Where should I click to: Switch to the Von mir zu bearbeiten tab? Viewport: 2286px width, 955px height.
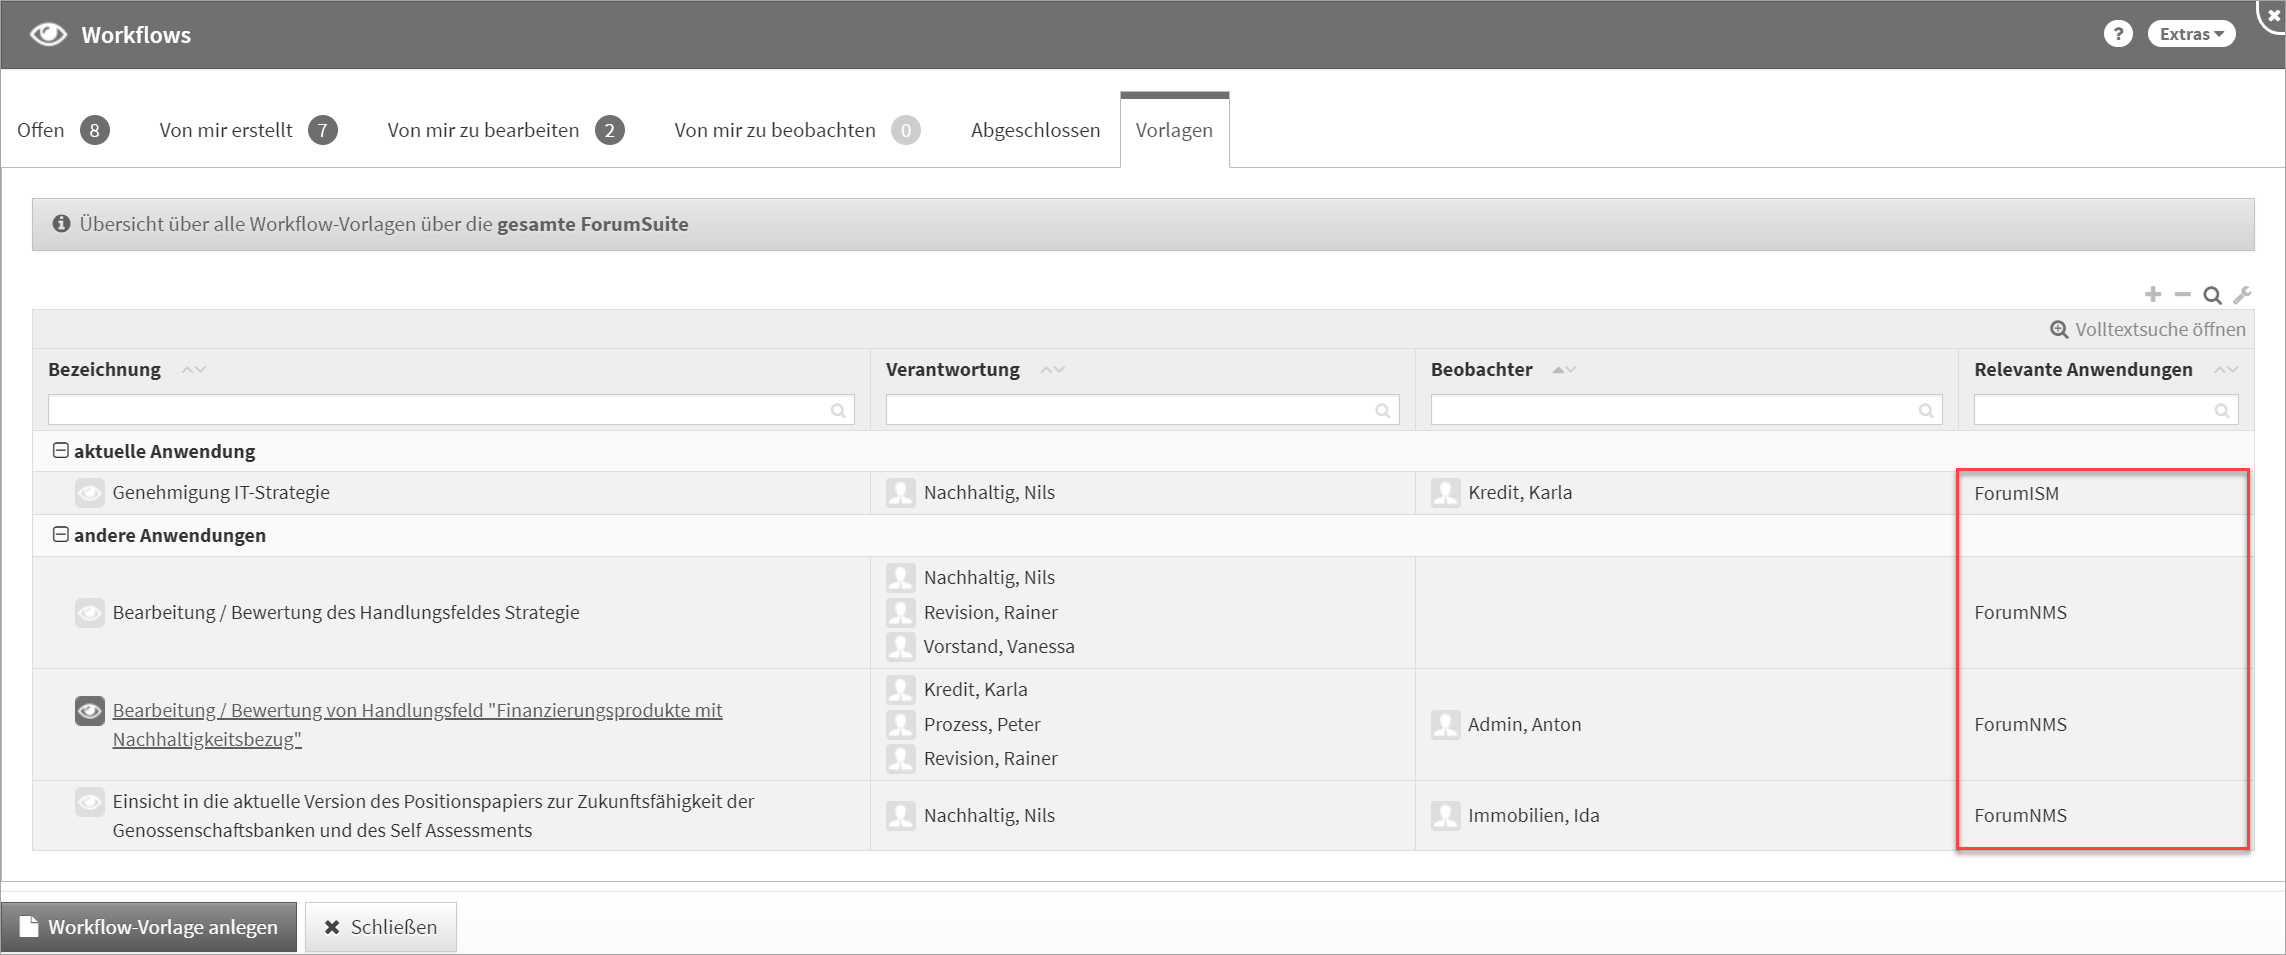pyautogui.click(x=483, y=130)
